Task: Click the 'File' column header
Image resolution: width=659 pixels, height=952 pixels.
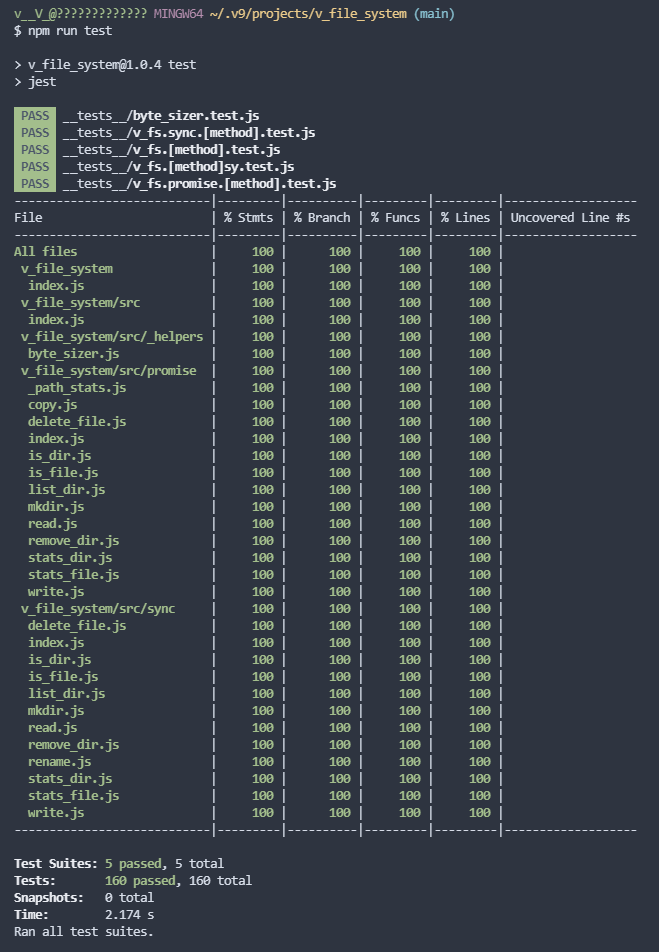Action: tap(28, 217)
